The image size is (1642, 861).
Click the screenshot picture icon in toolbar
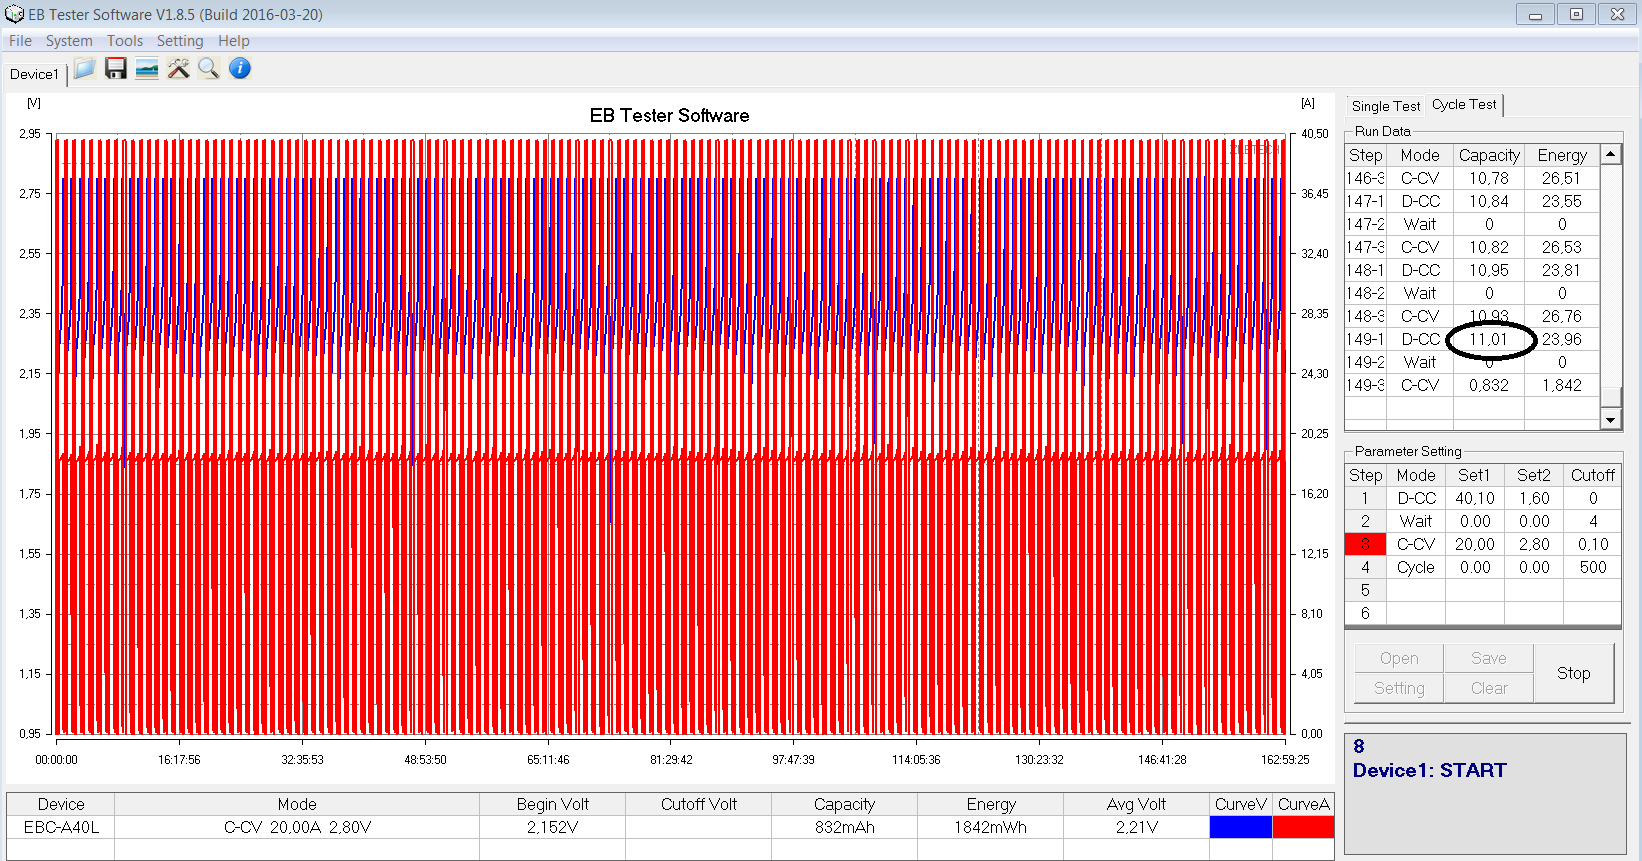click(x=147, y=69)
